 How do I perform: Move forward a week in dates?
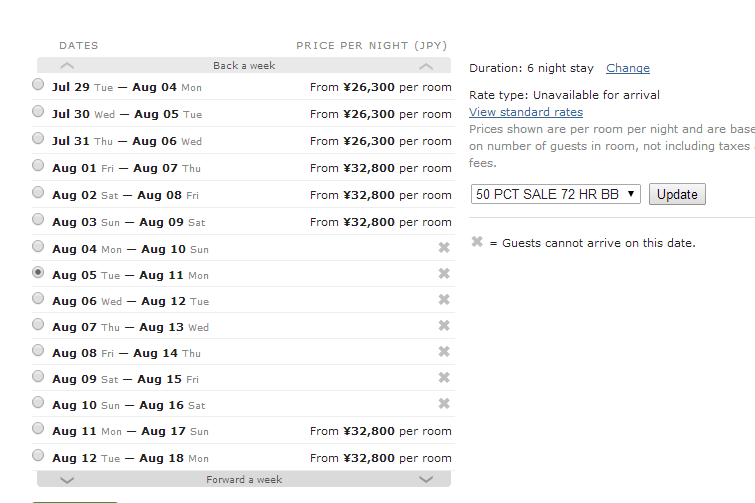[244, 480]
